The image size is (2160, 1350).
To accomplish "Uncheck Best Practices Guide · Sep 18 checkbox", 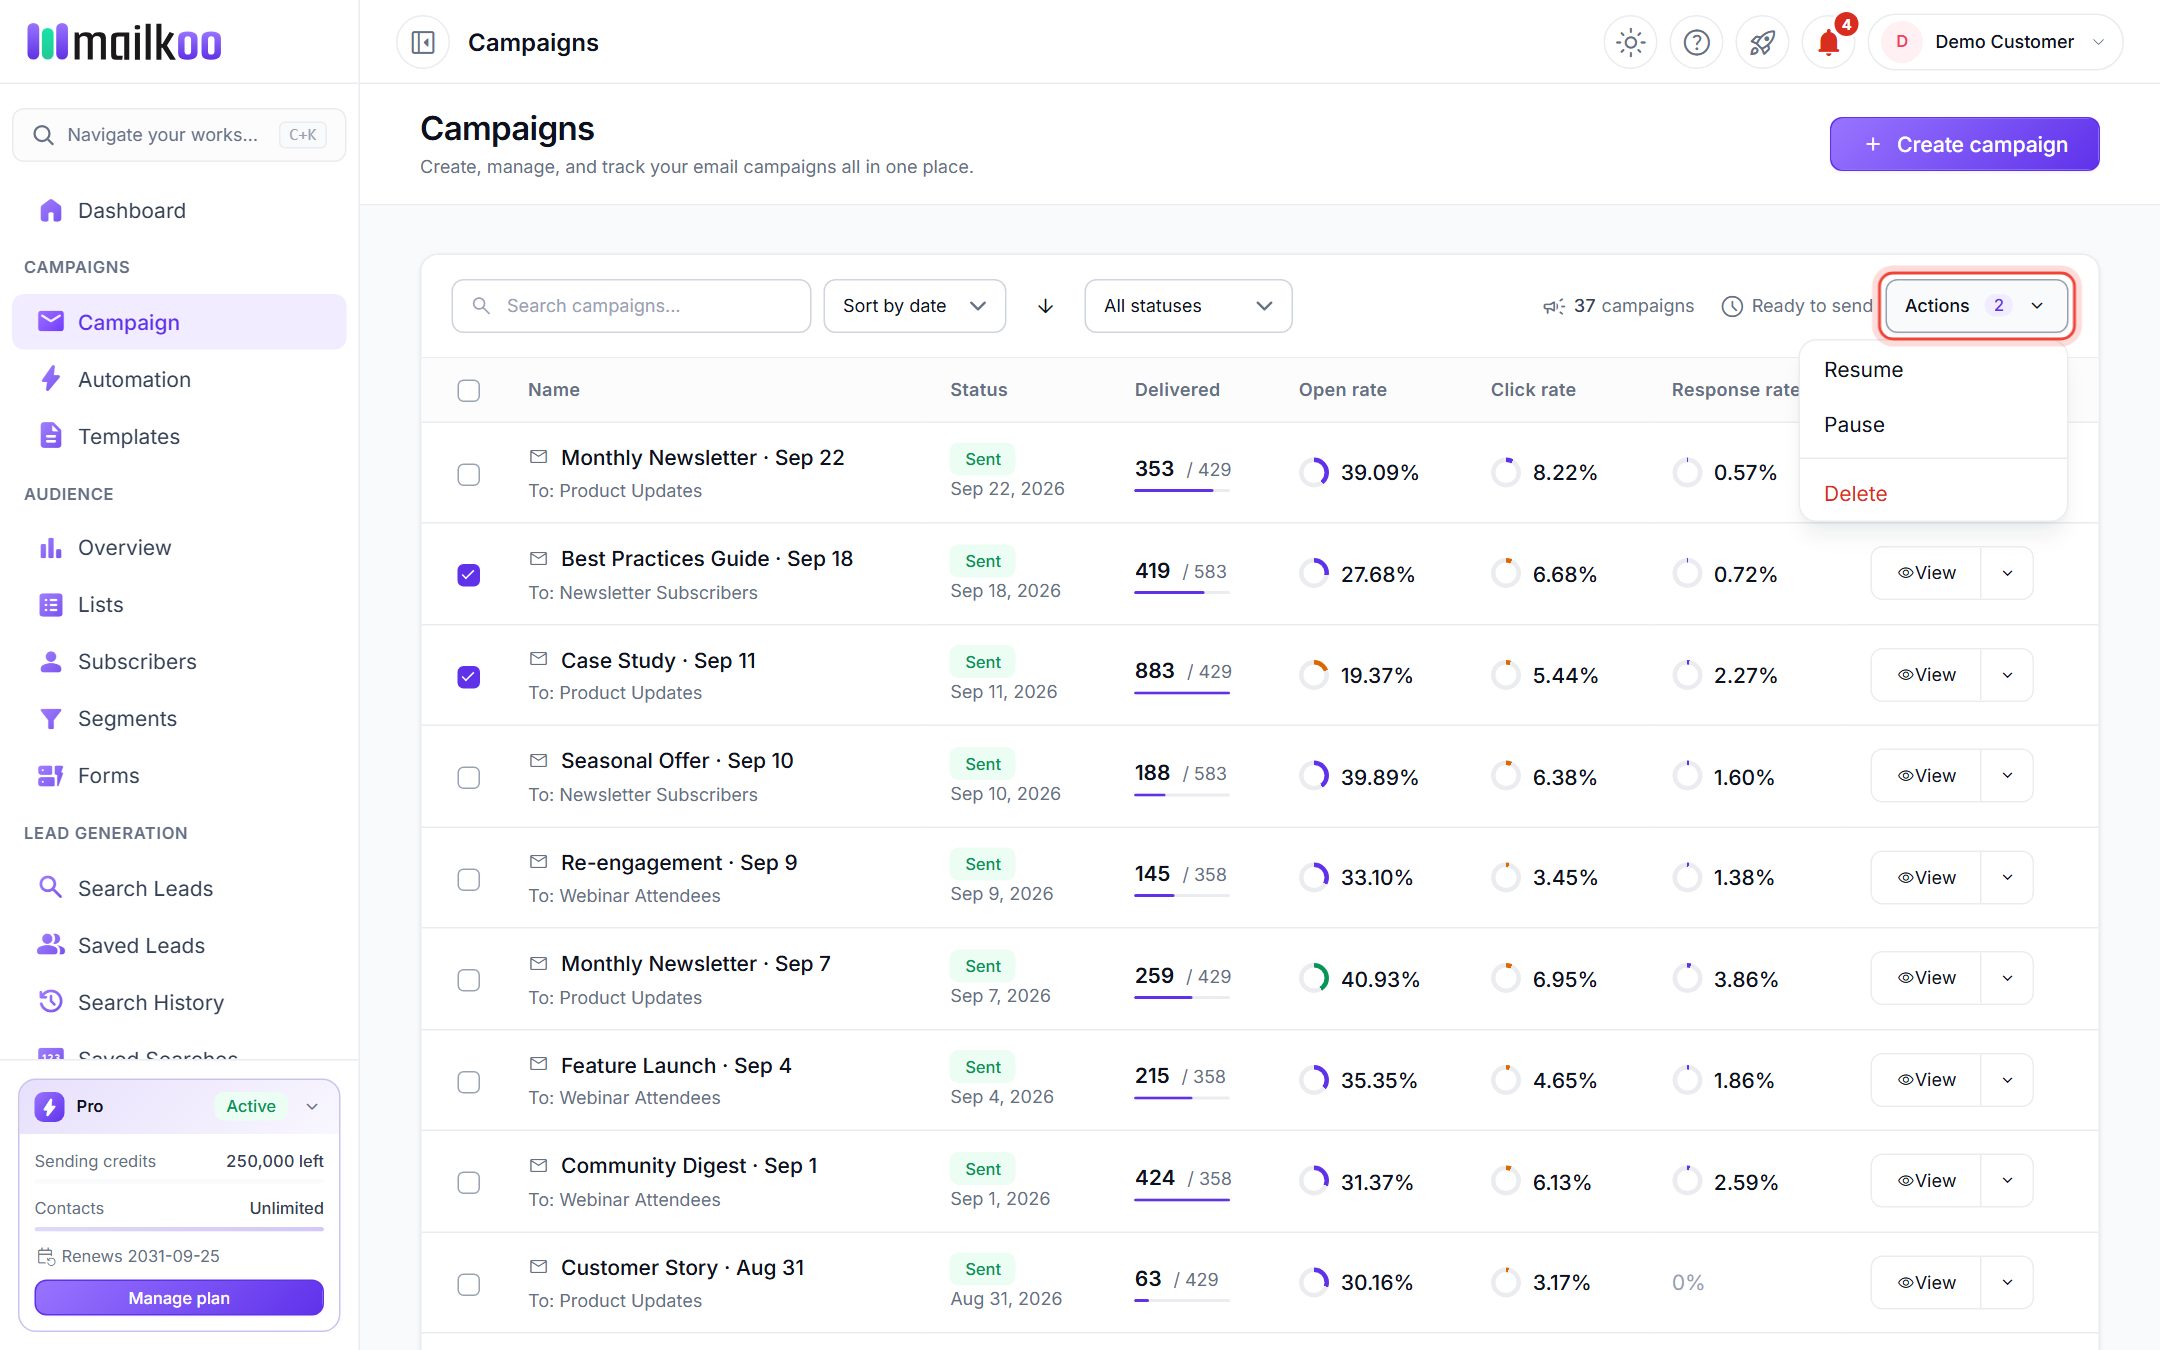I will click(x=468, y=575).
